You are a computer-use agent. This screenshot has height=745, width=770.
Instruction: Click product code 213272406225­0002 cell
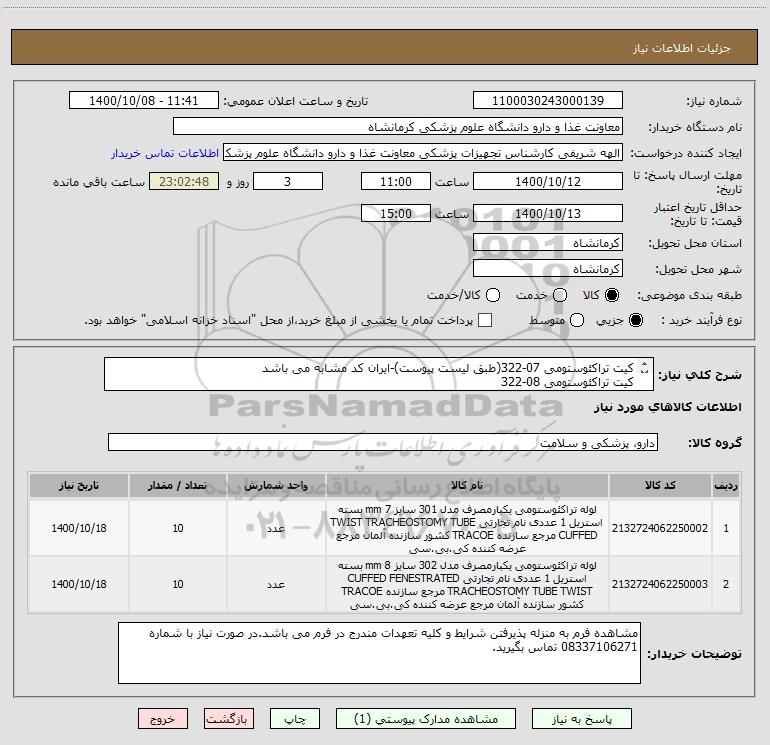tap(660, 528)
